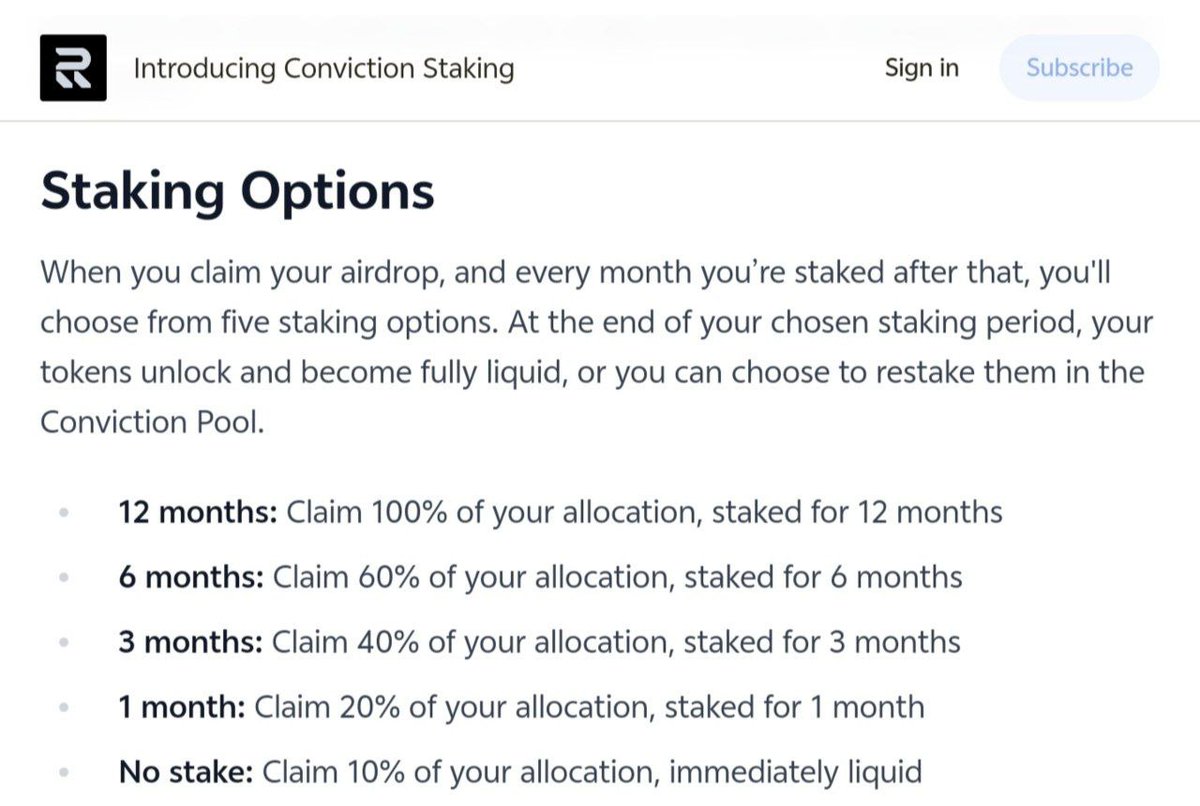Click the 6 months staking option text

click(x=540, y=577)
